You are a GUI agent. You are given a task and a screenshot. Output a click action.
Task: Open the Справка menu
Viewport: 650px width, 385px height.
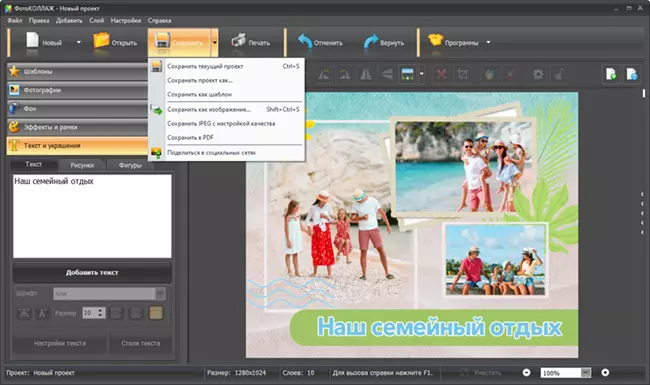(159, 20)
